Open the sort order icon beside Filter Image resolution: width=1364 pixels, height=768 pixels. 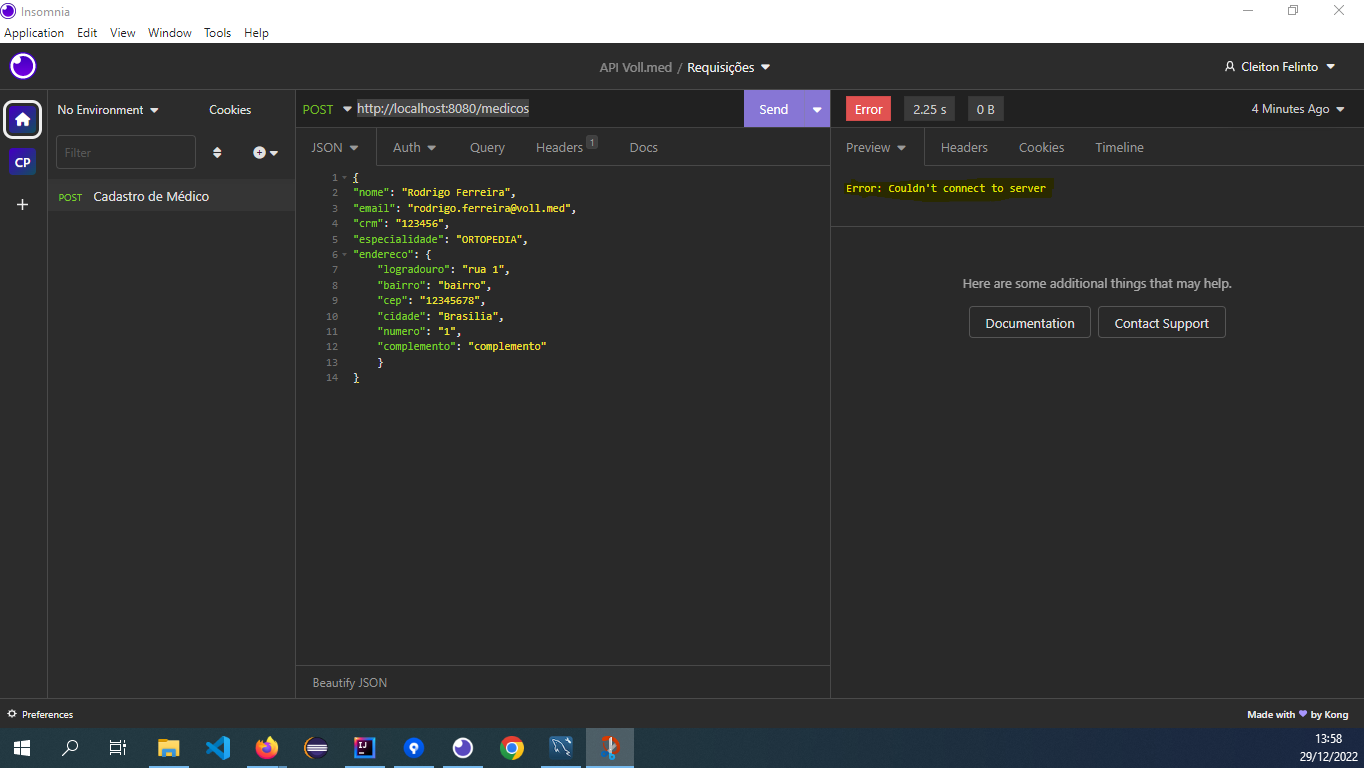pyautogui.click(x=217, y=153)
